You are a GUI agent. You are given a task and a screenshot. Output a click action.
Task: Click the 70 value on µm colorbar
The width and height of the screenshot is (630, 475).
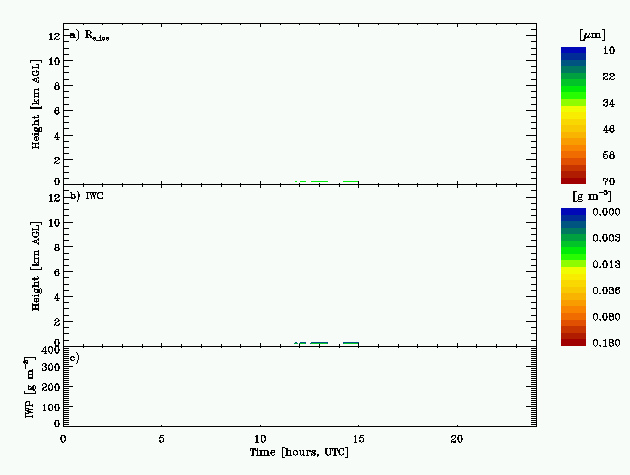pos(609,181)
